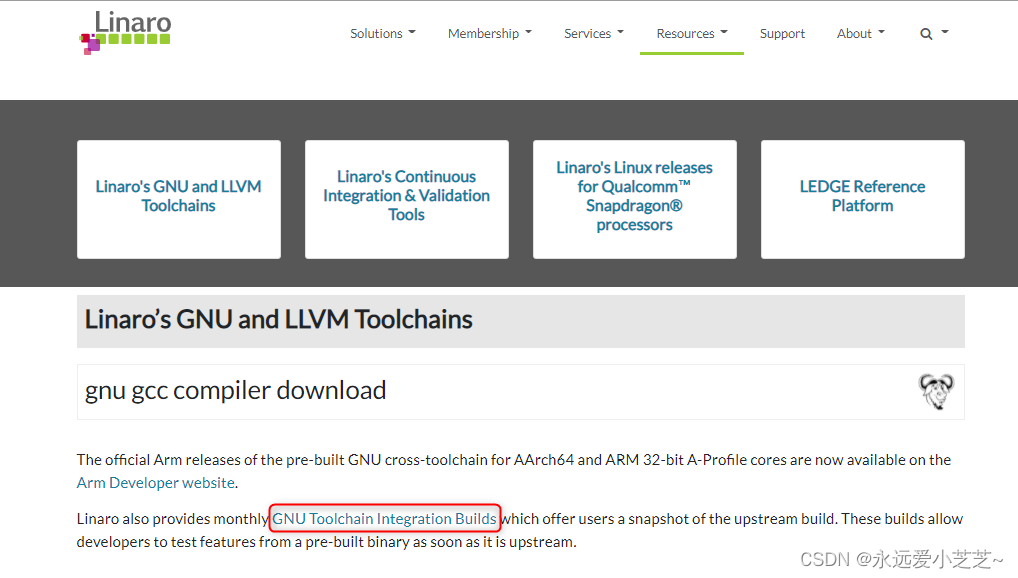Screen dimensions: 1018x578
Task: Open the Support menu item
Action: [782, 33]
